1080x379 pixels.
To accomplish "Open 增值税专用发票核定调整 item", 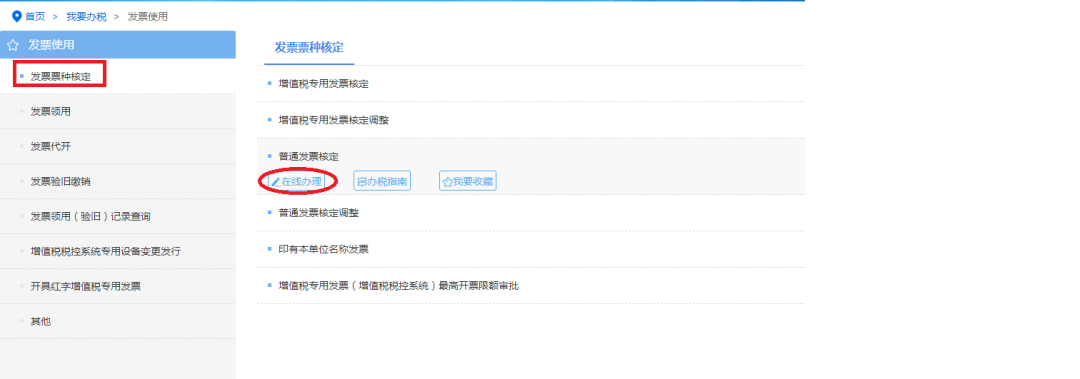I will click(x=333, y=119).
